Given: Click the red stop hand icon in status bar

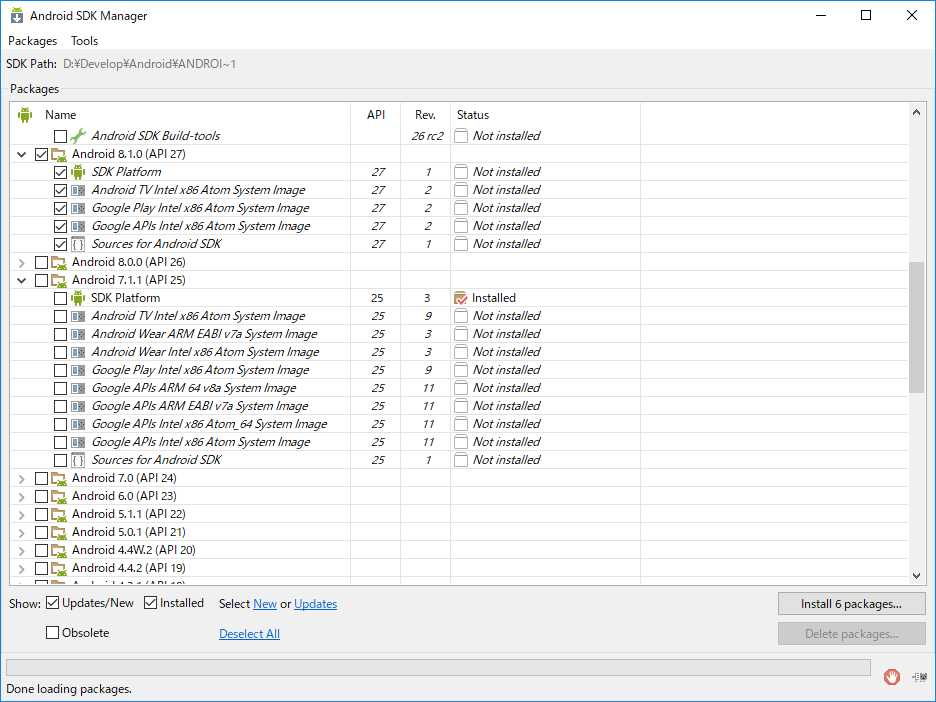Looking at the screenshot, I should point(892,677).
